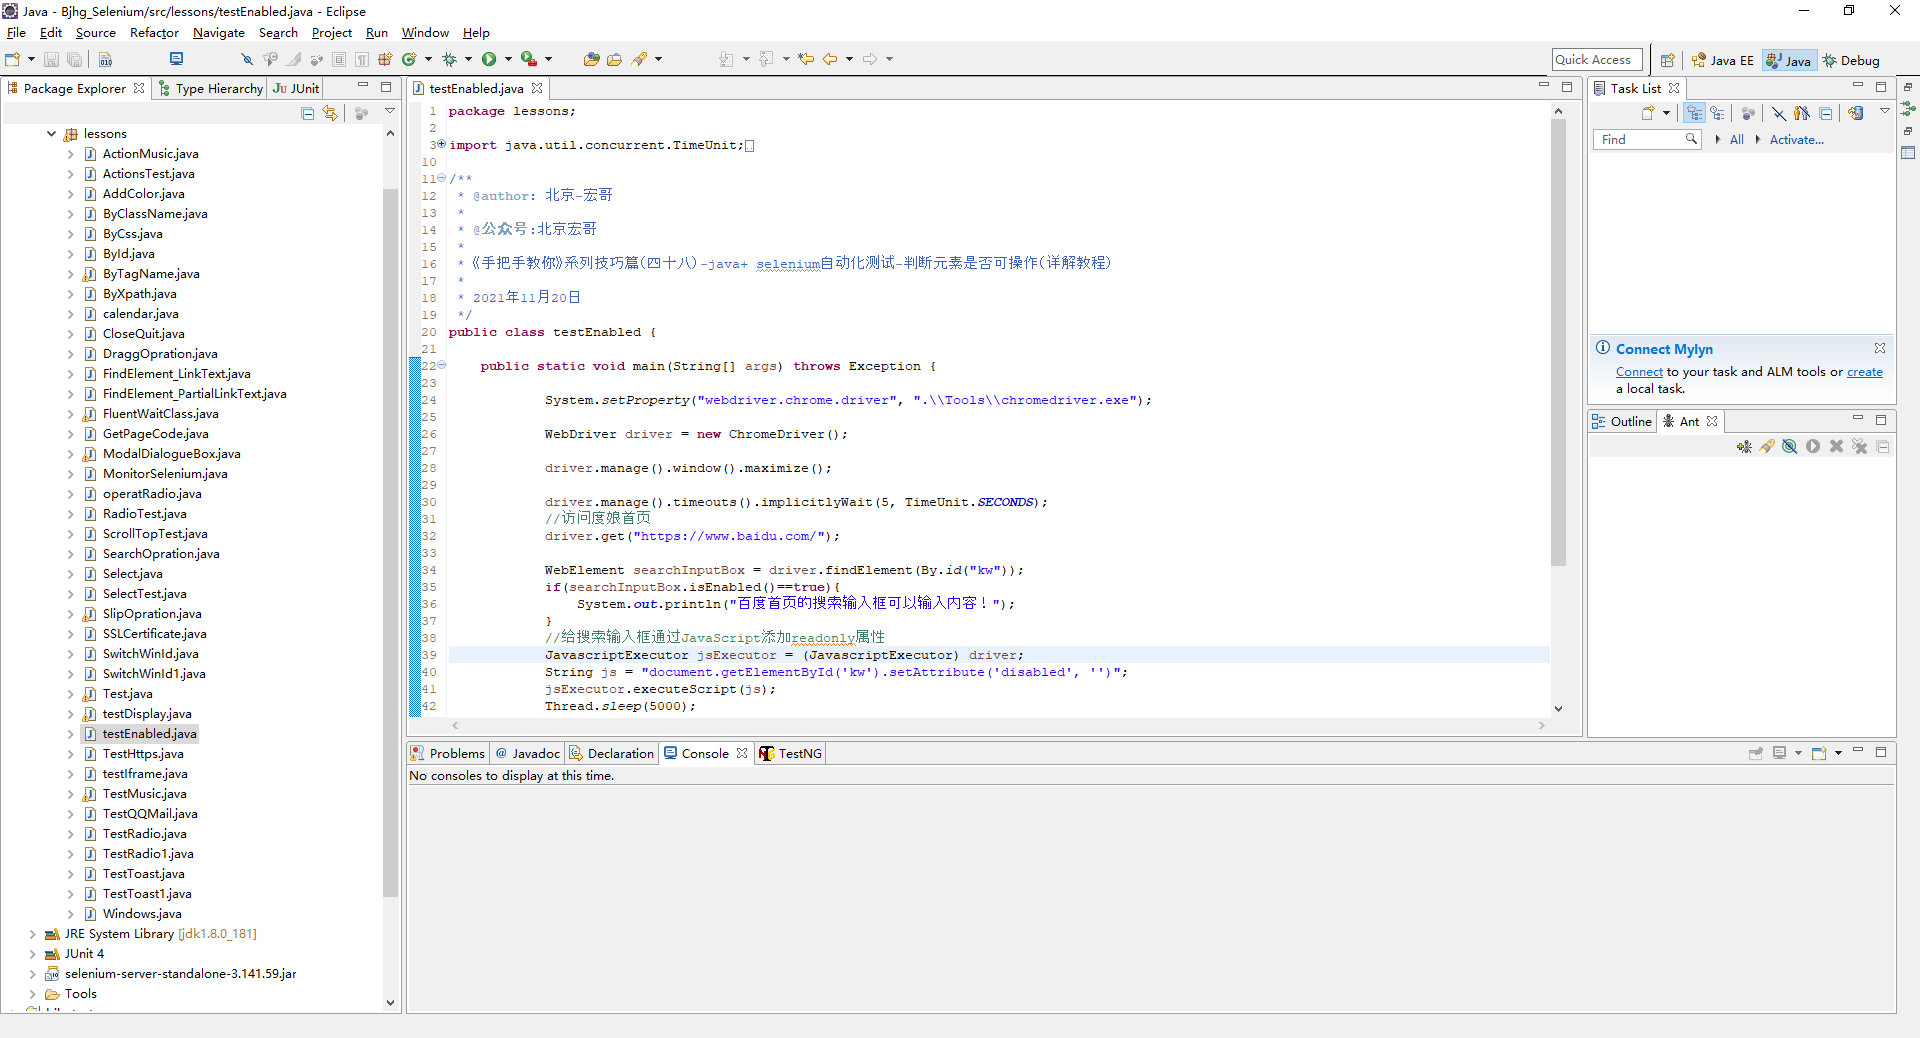Switch to the Problems tab

pyautogui.click(x=448, y=754)
